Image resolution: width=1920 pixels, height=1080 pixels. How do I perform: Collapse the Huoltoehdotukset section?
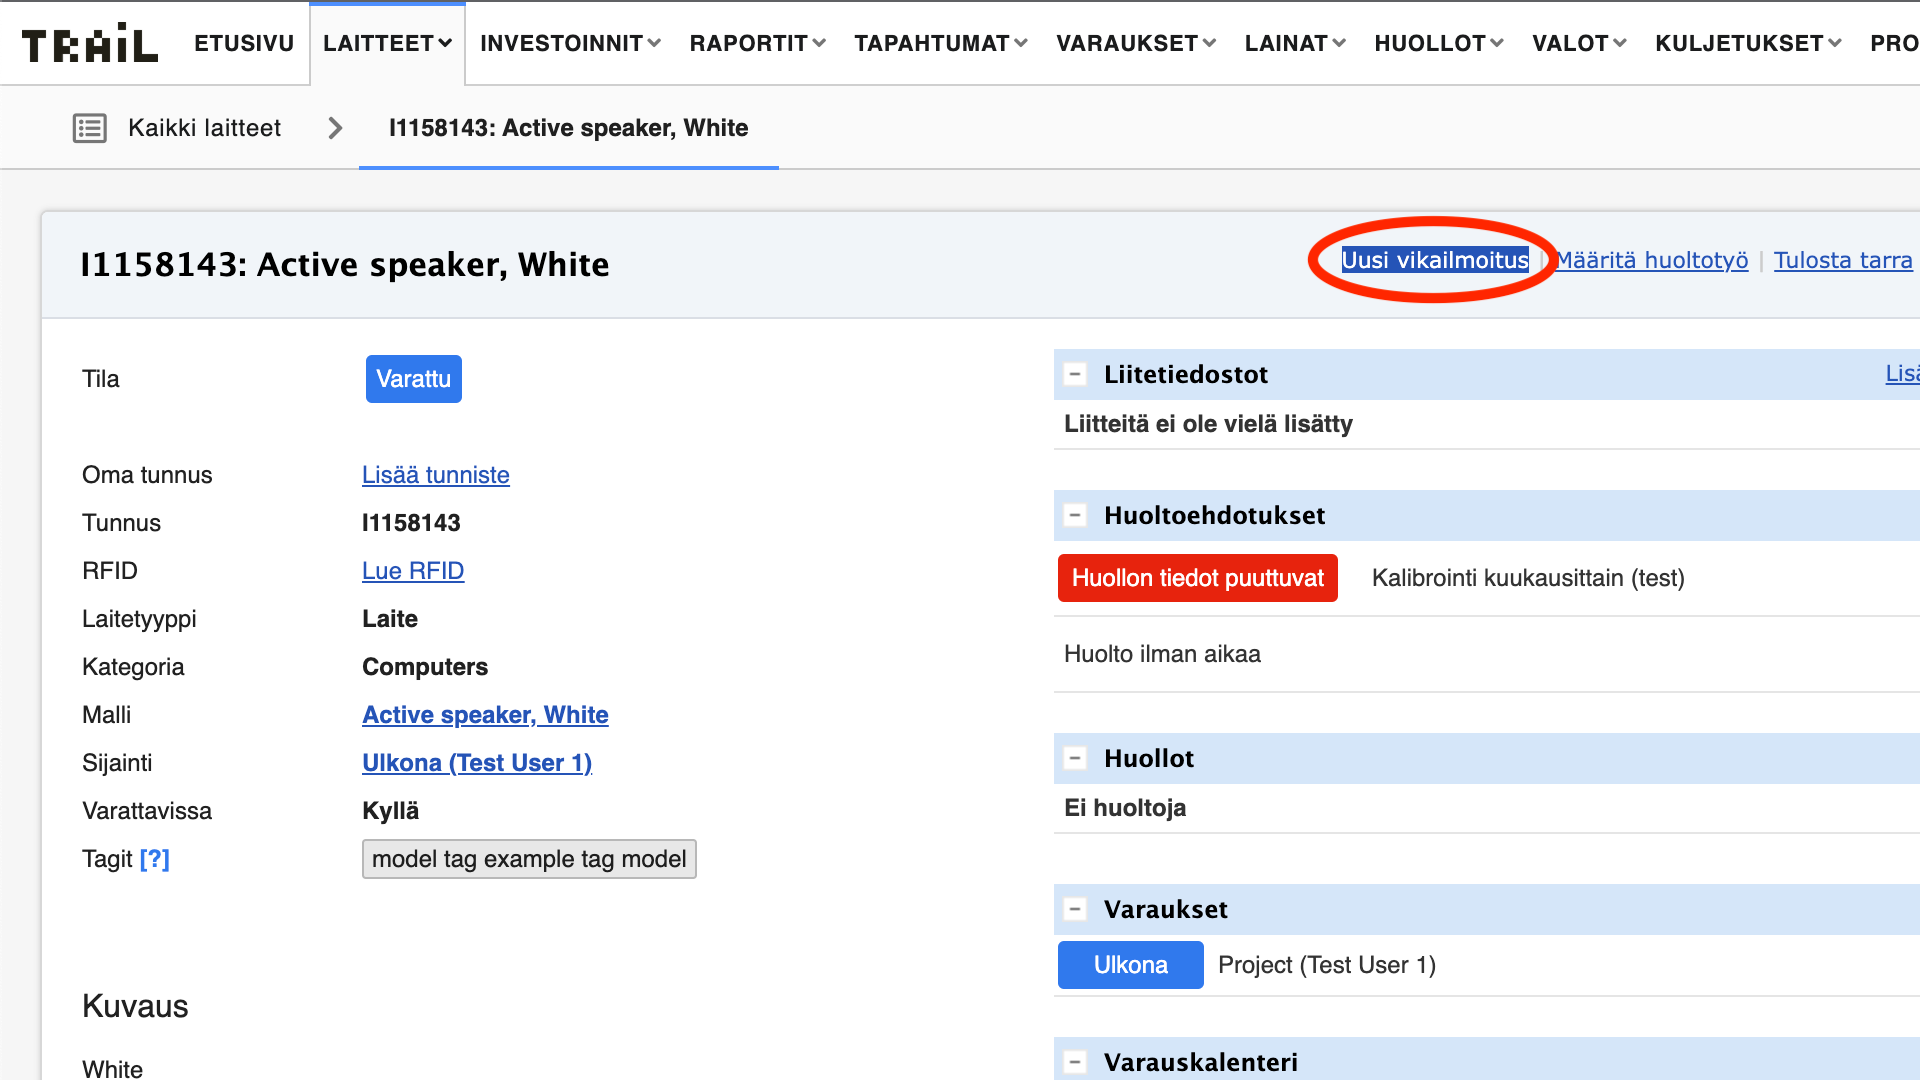(1075, 516)
